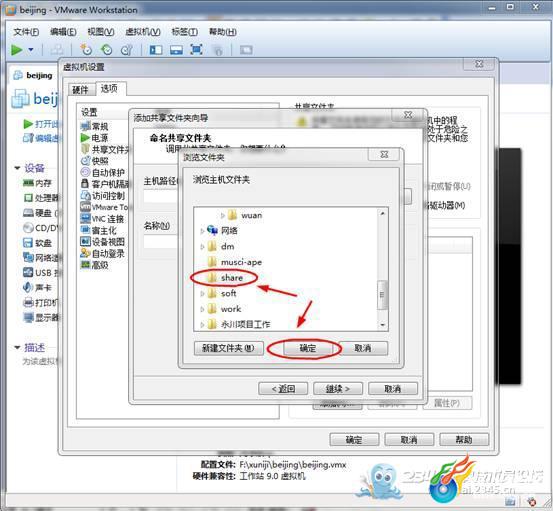
Task: Click the take snapshot toolbar icon
Action: click(x=86, y=50)
